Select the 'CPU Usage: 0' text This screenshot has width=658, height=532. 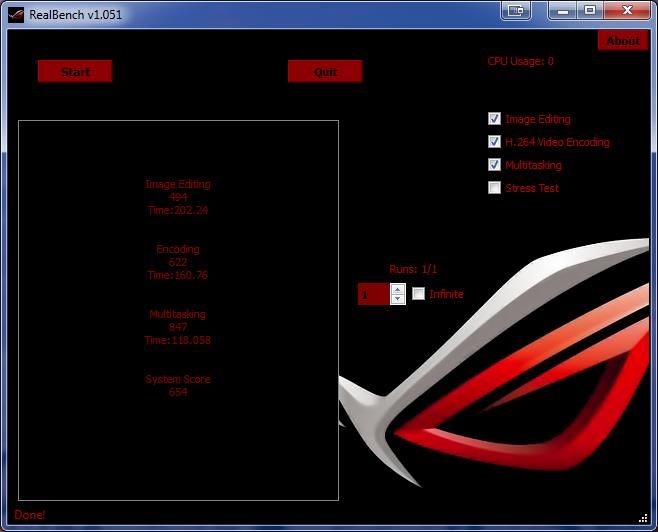[x=520, y=61]
